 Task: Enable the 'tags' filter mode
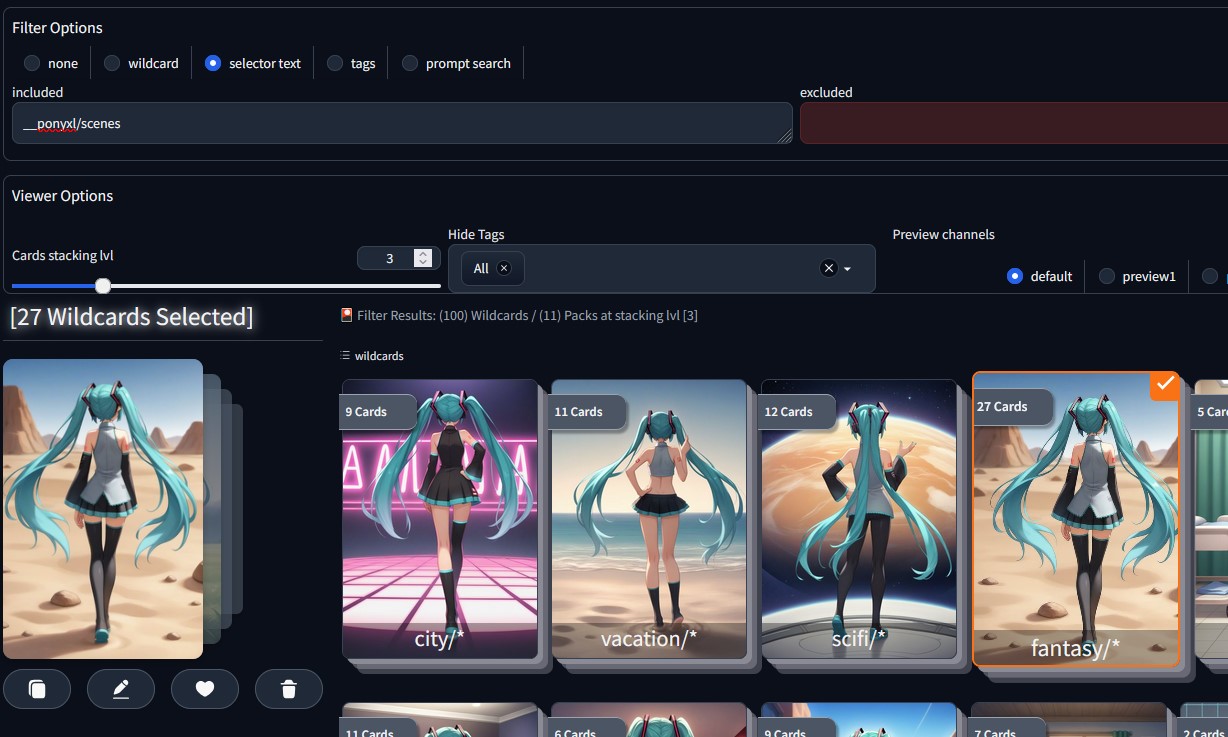pyautogui.click(x=335, y=63)
